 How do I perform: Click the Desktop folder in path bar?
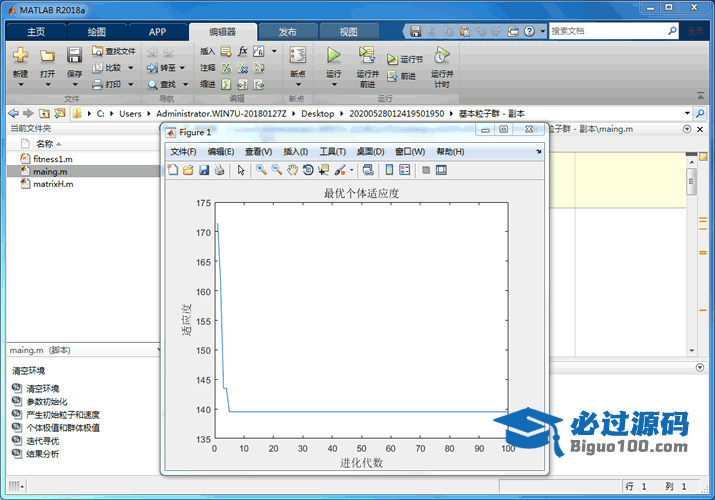click(x=317, y=113)
